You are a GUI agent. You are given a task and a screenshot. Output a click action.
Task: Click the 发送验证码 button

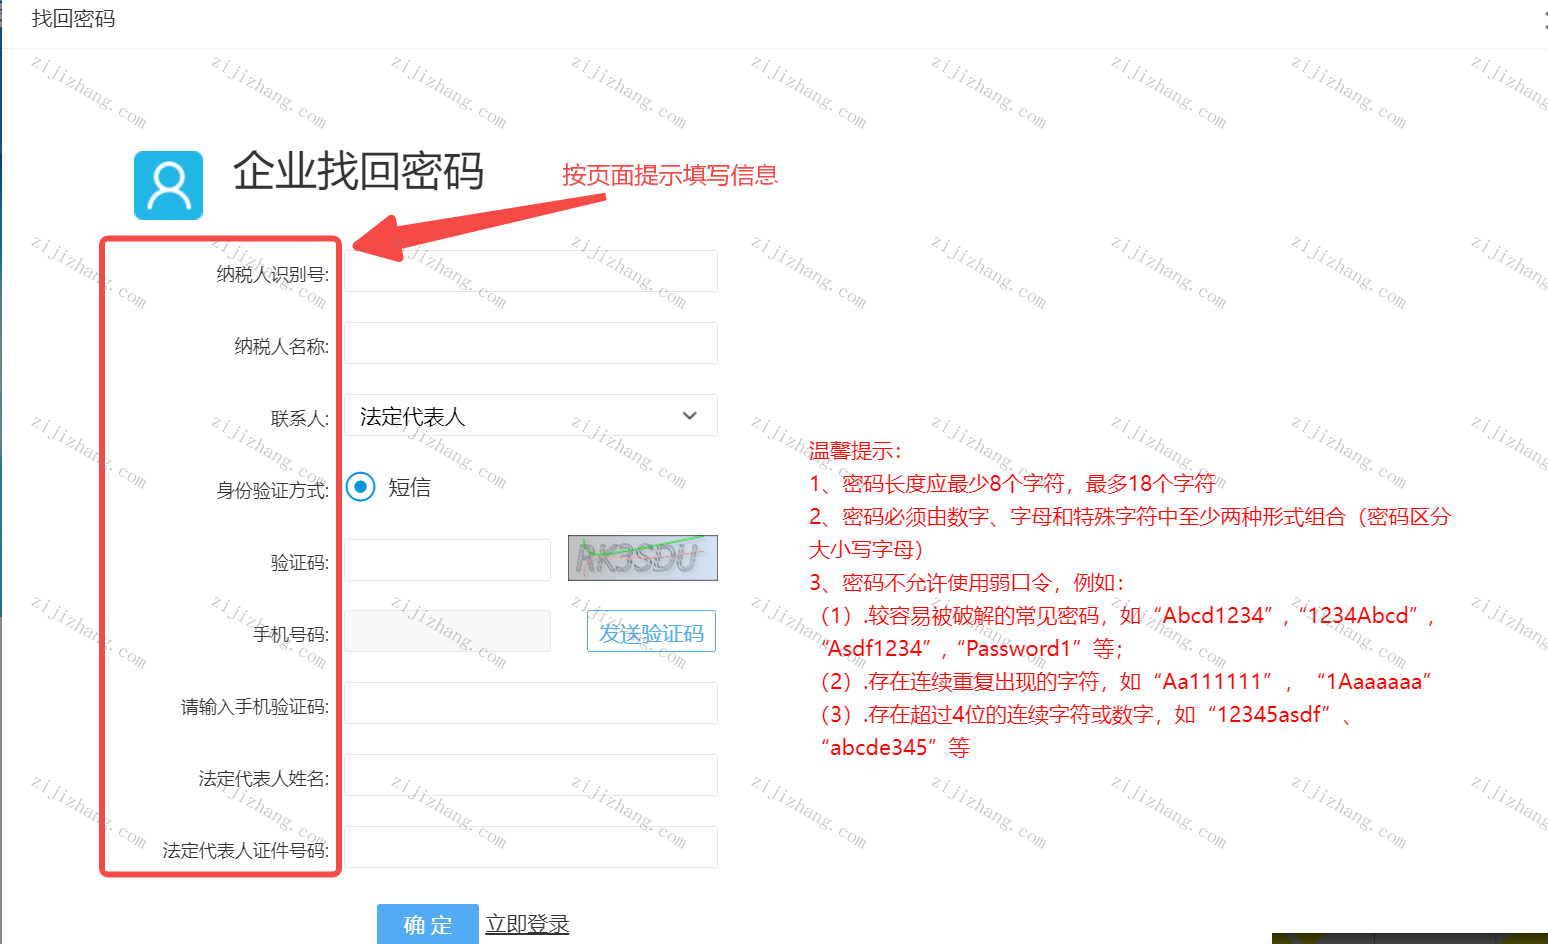pos(651,631)
